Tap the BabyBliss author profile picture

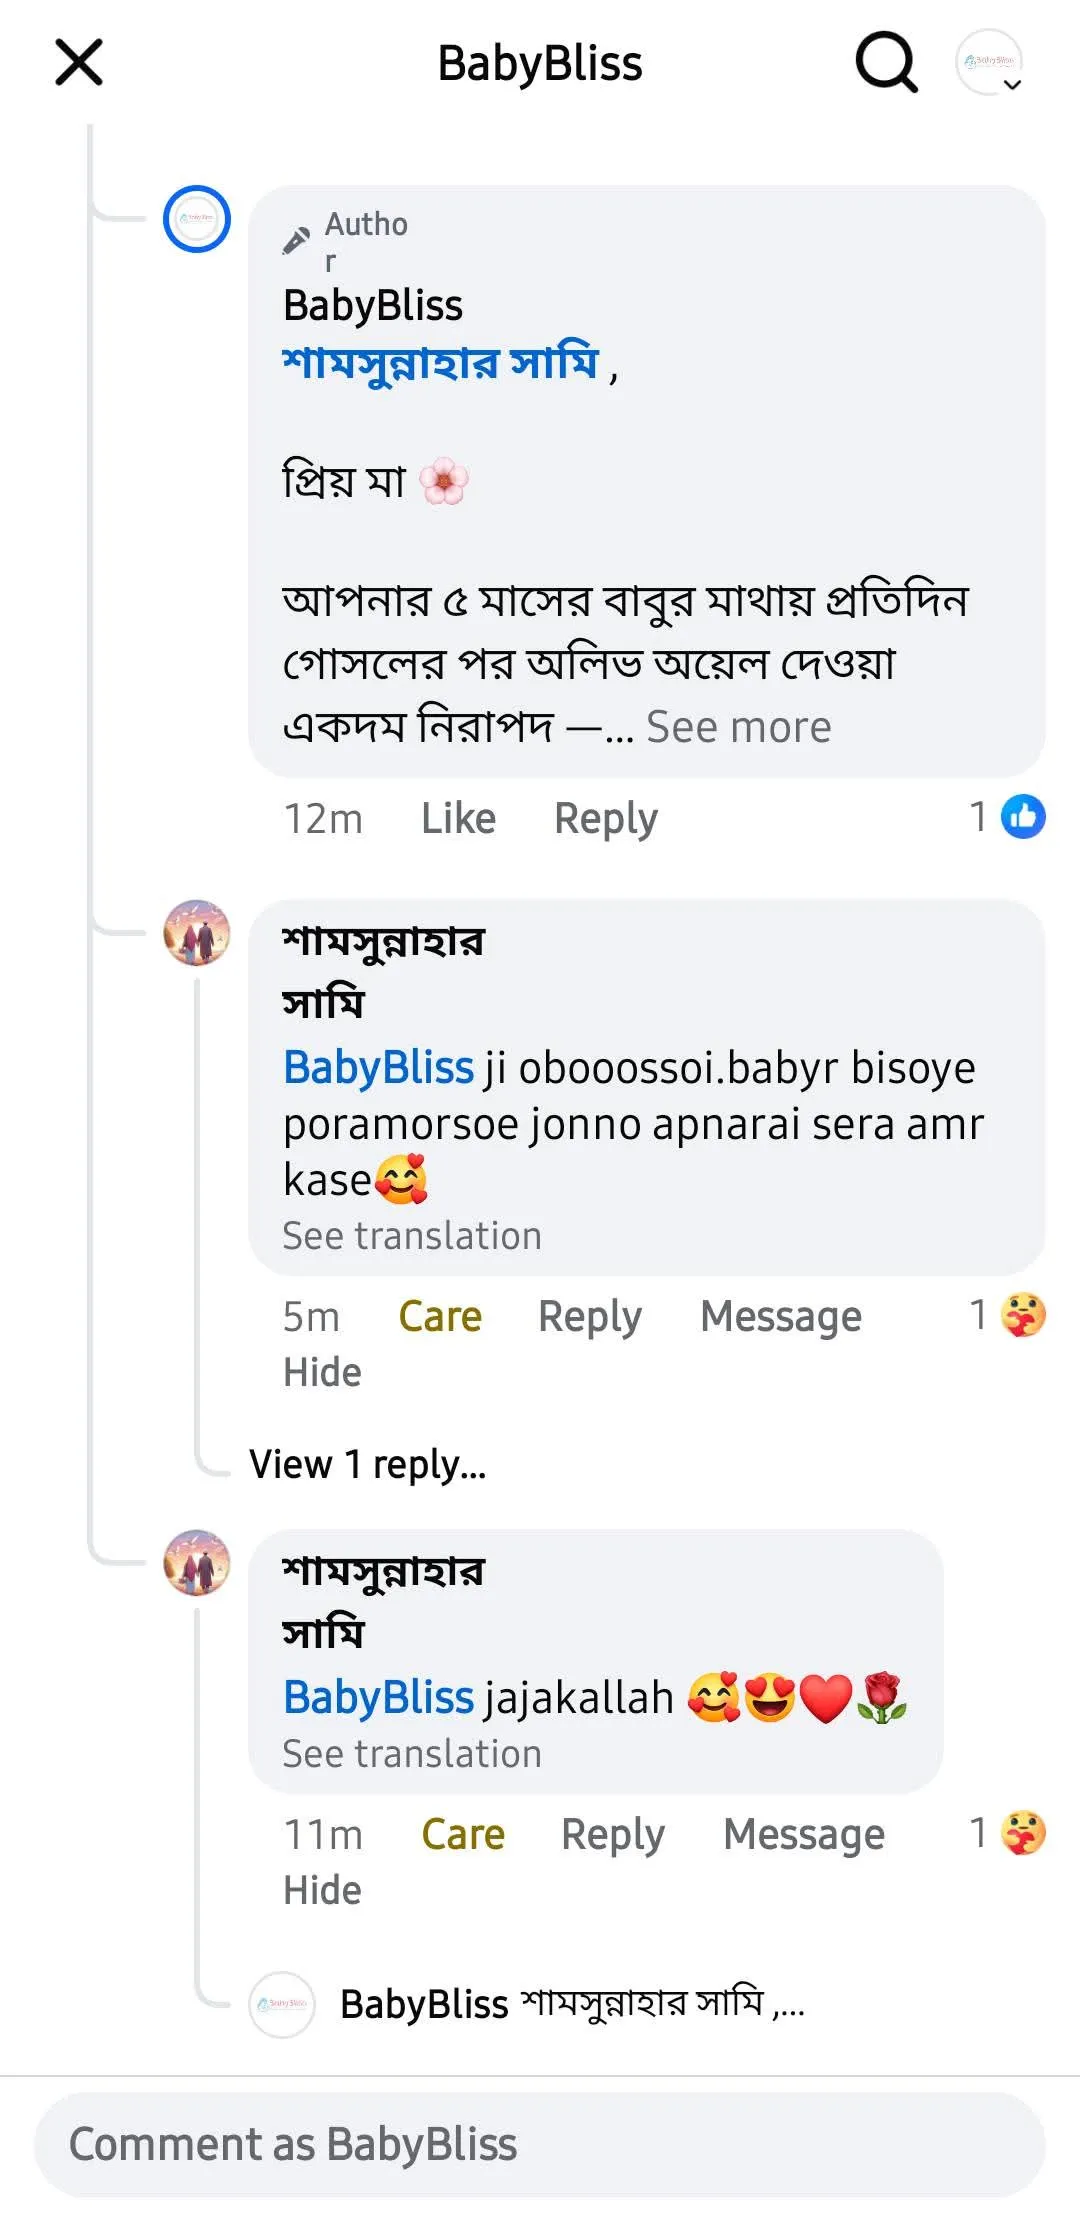[x=197, y=219]
